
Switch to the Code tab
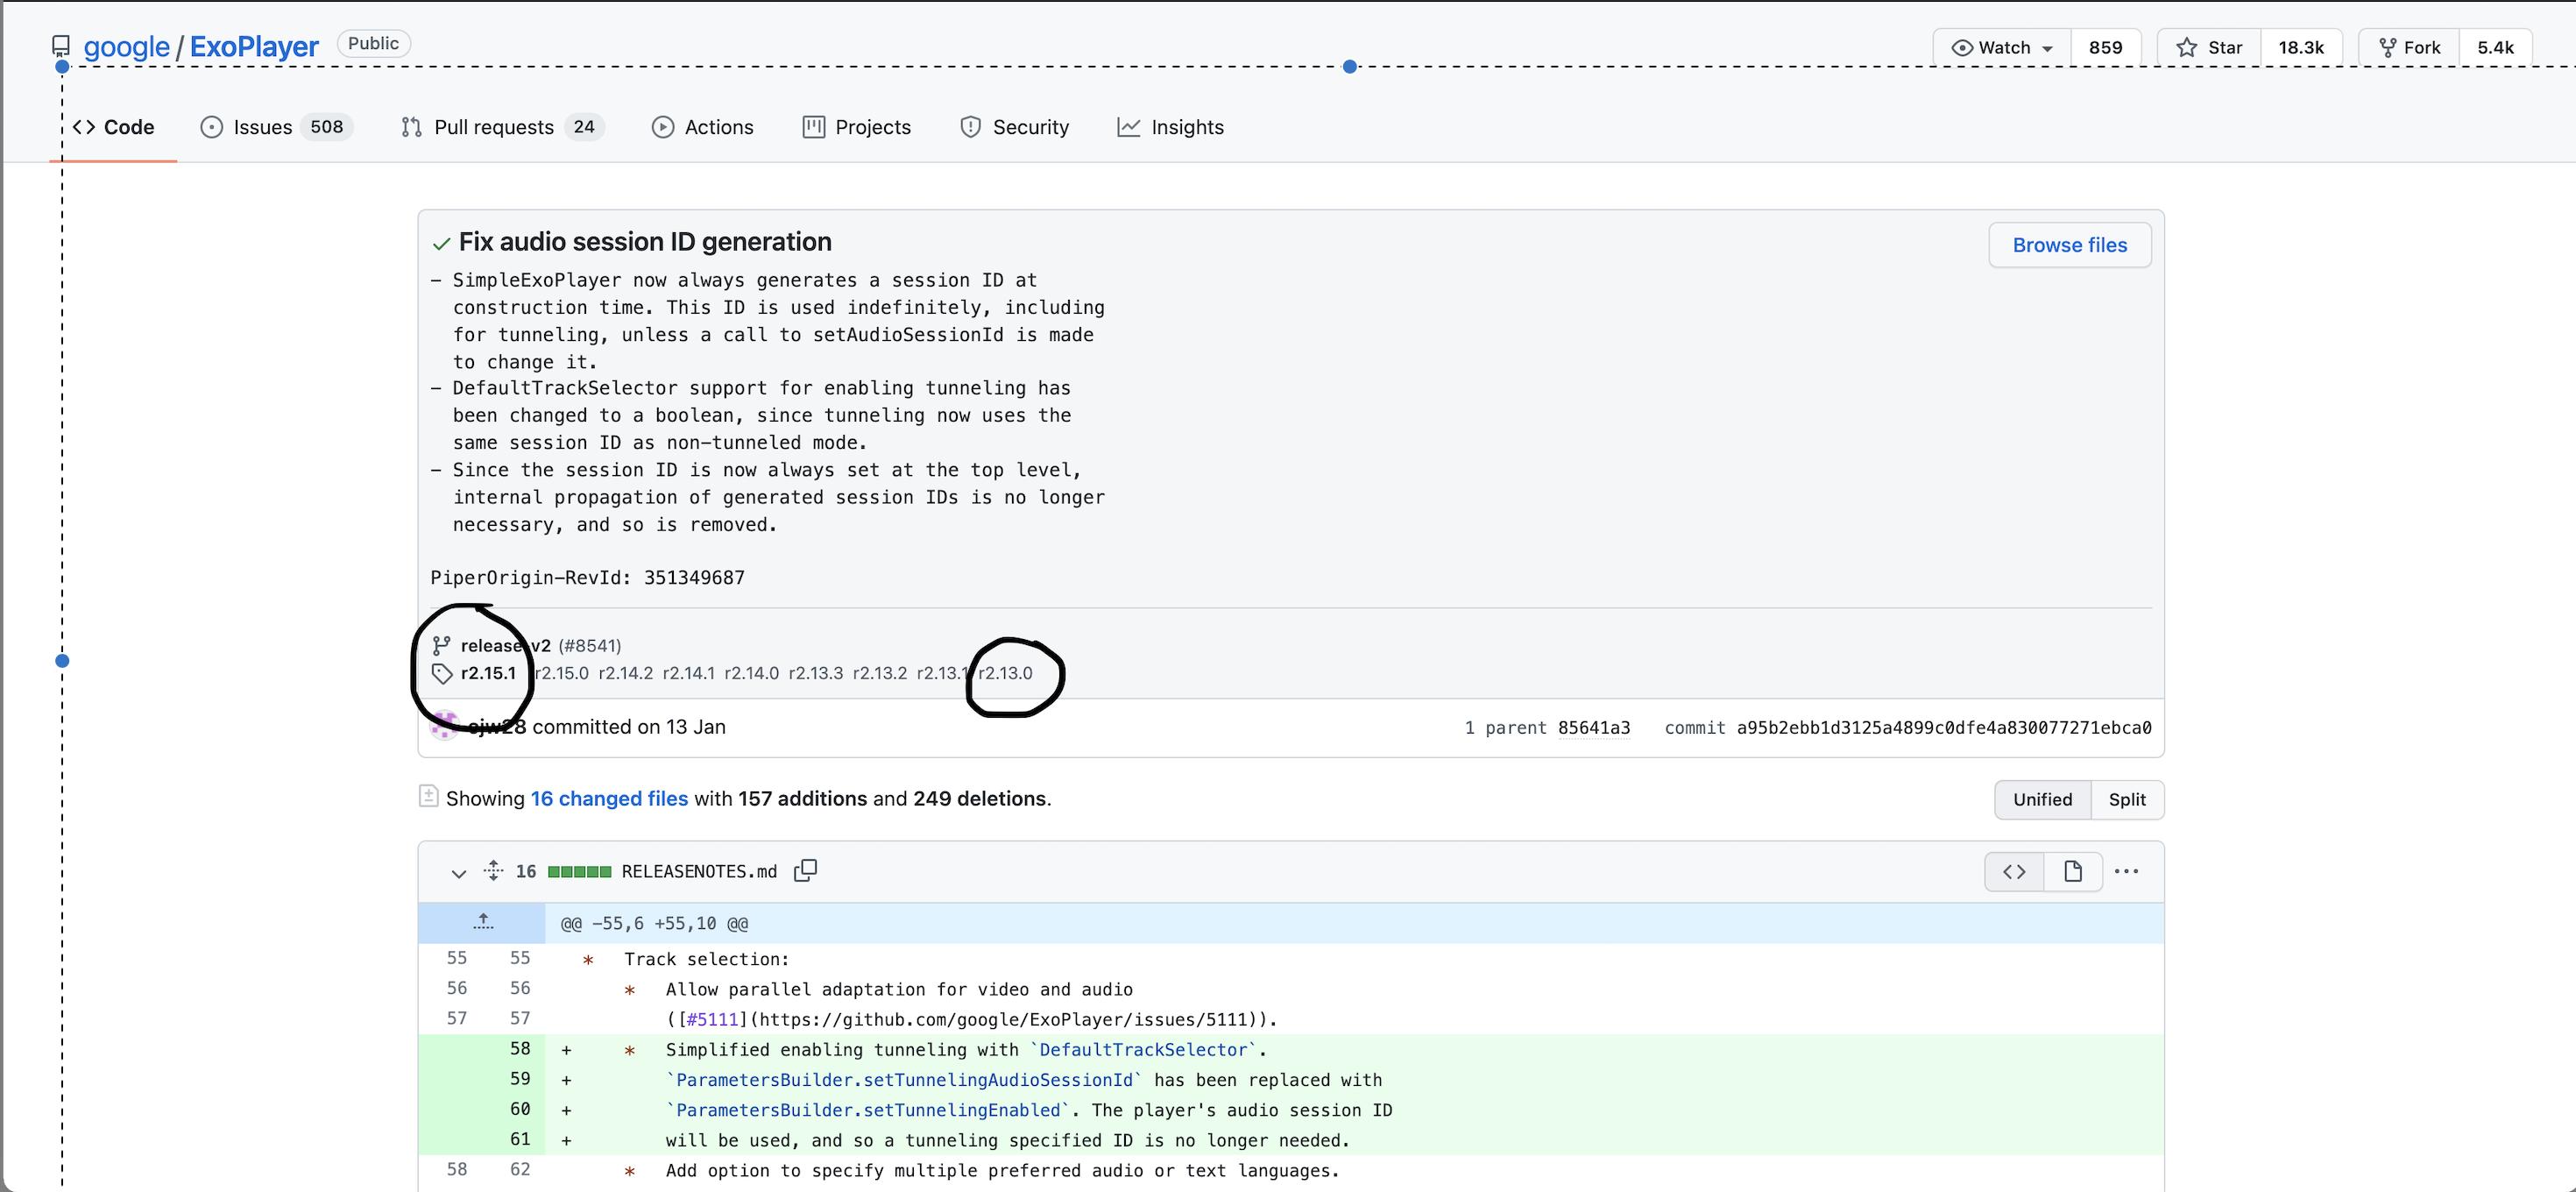(x=113, y=127)
